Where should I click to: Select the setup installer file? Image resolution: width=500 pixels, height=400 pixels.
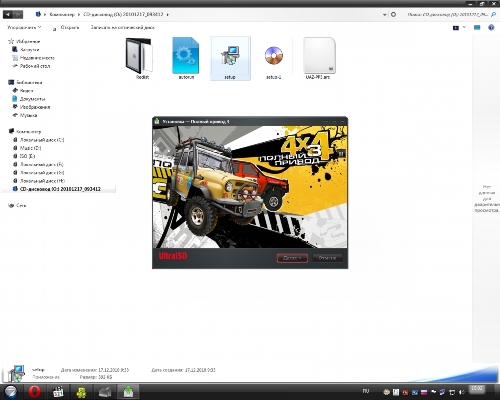tap(230, 58)
